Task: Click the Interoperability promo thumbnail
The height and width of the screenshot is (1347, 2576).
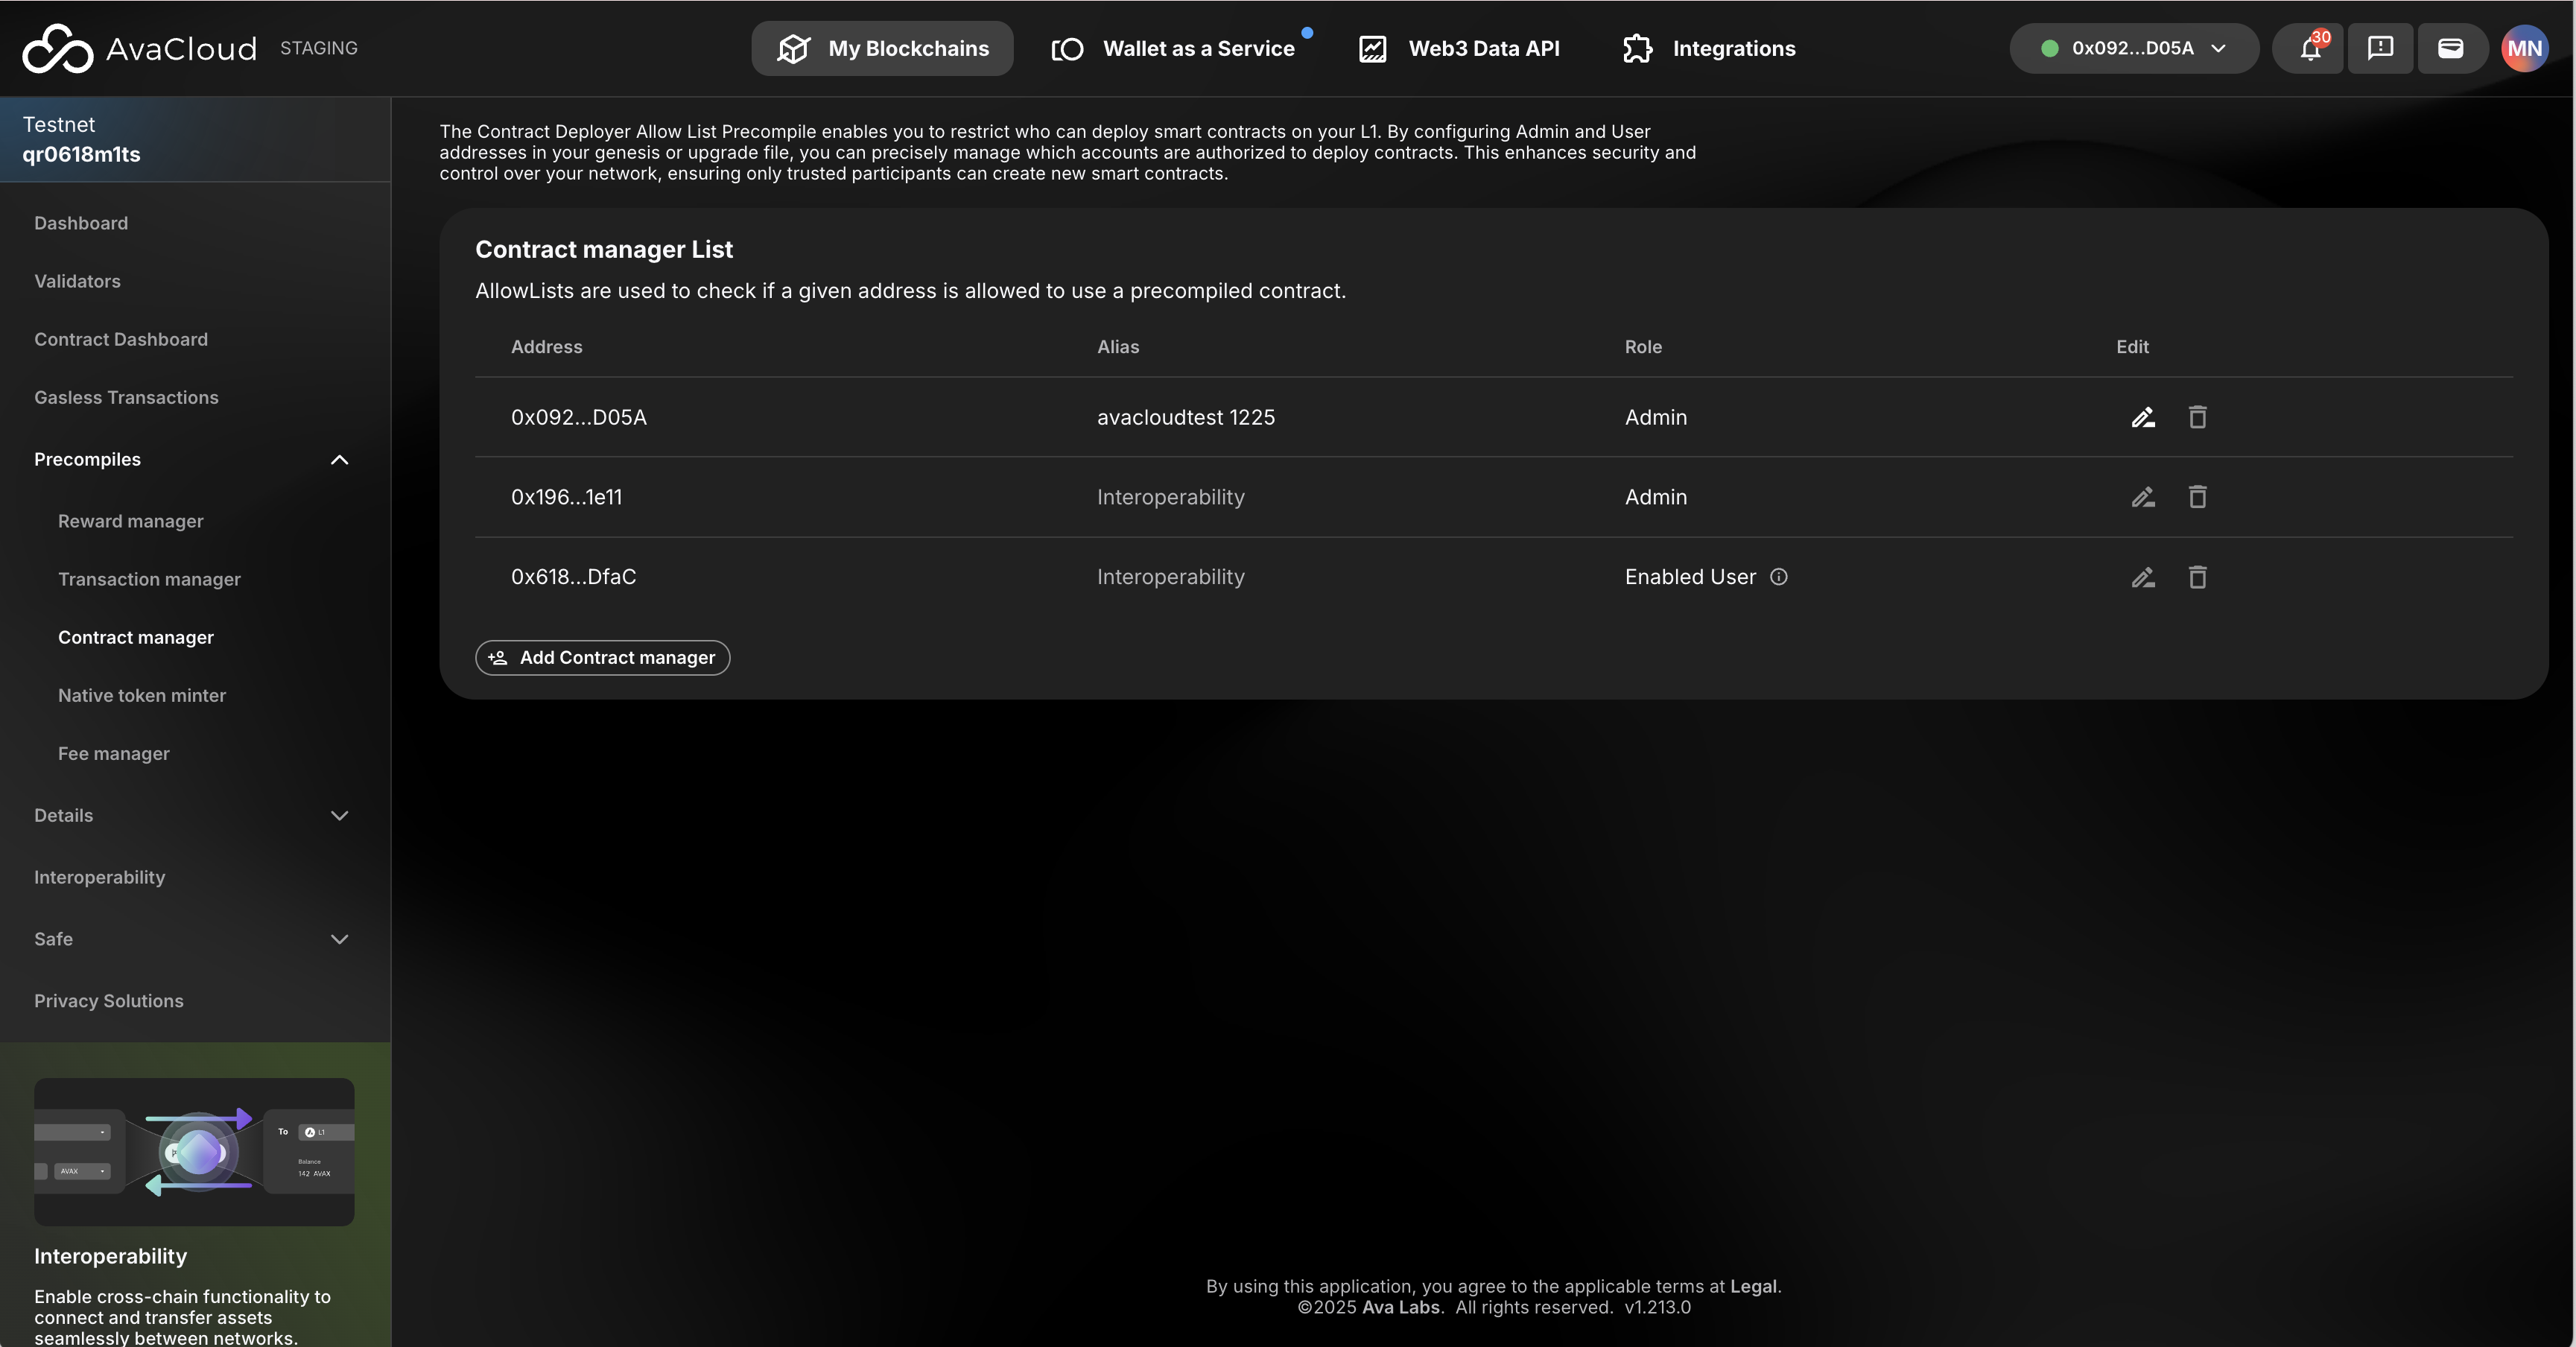Action: click(194, 1152)
